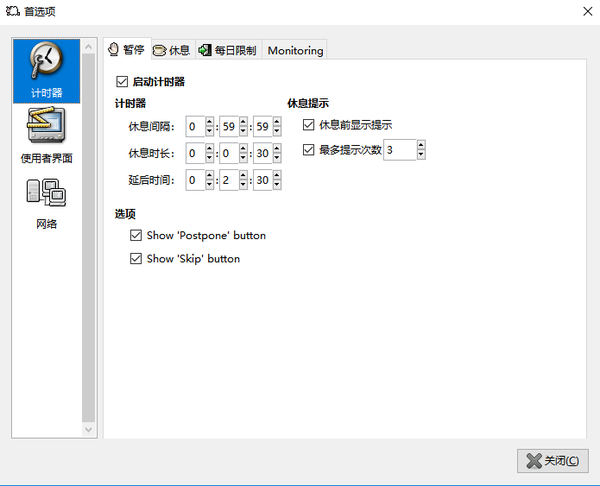The height and width of the screenshot is (486, 600).
Task: Increase 延后时间 seconds with up arrow
Action: coord(277,175)
